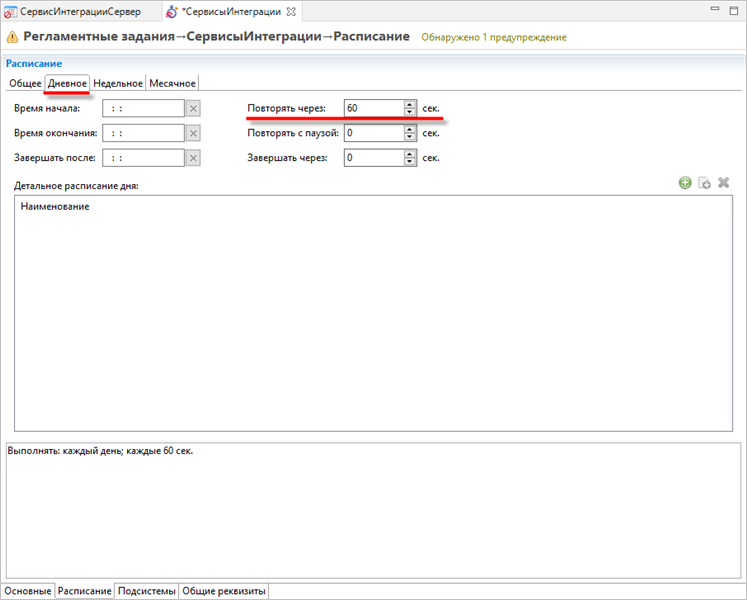Open the Месячное schedule tab

tap(173, 83)
